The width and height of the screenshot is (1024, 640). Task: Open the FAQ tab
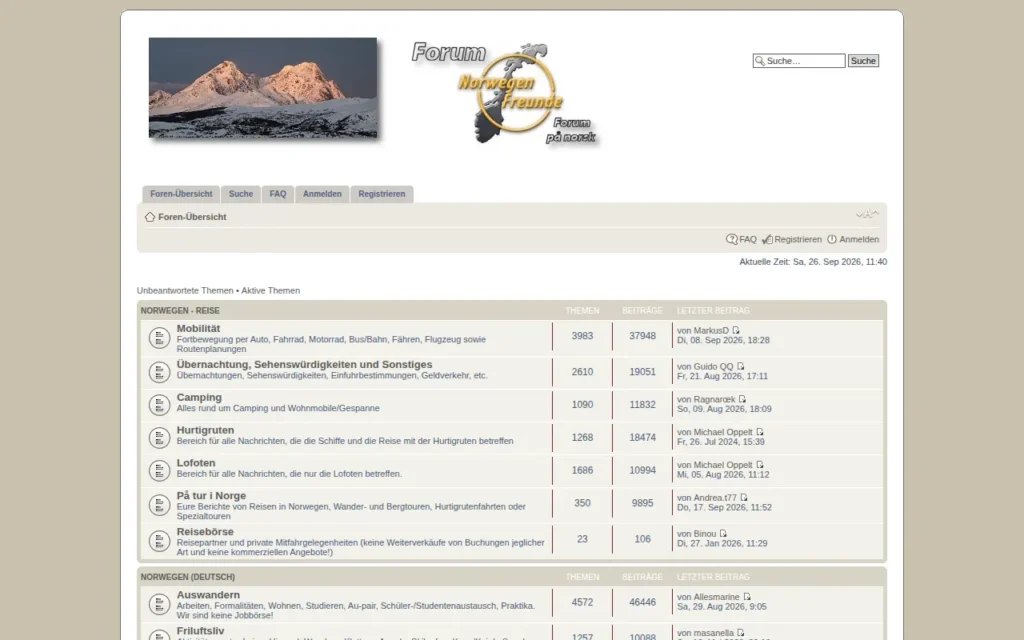point(278,194)
